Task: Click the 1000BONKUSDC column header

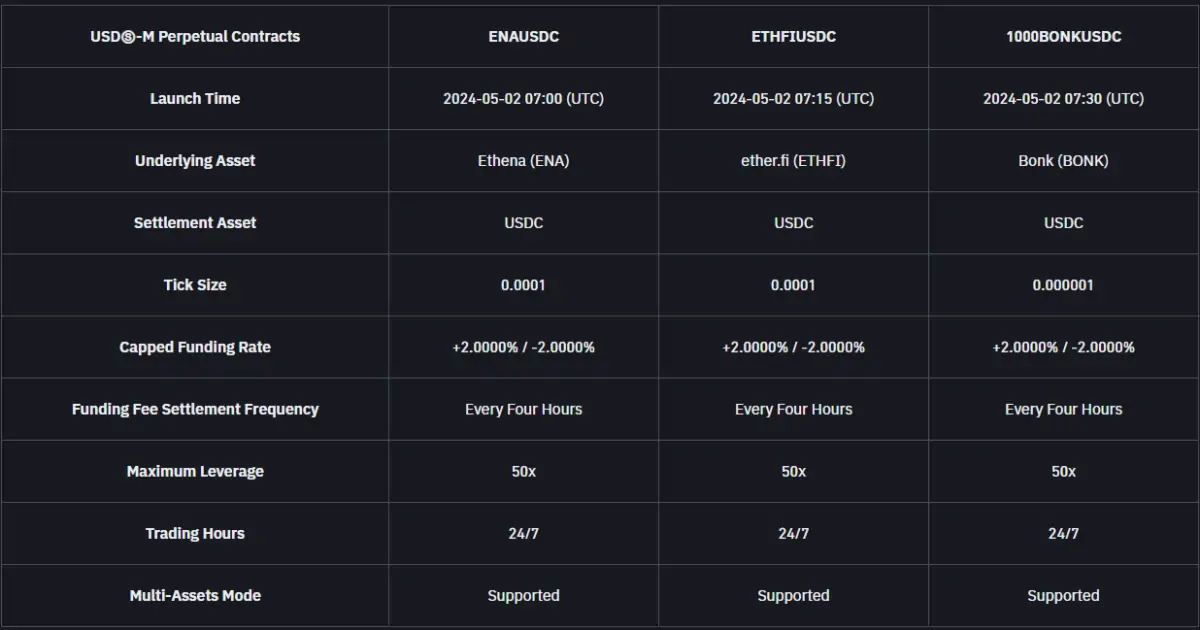Action: click(1063, 36)
